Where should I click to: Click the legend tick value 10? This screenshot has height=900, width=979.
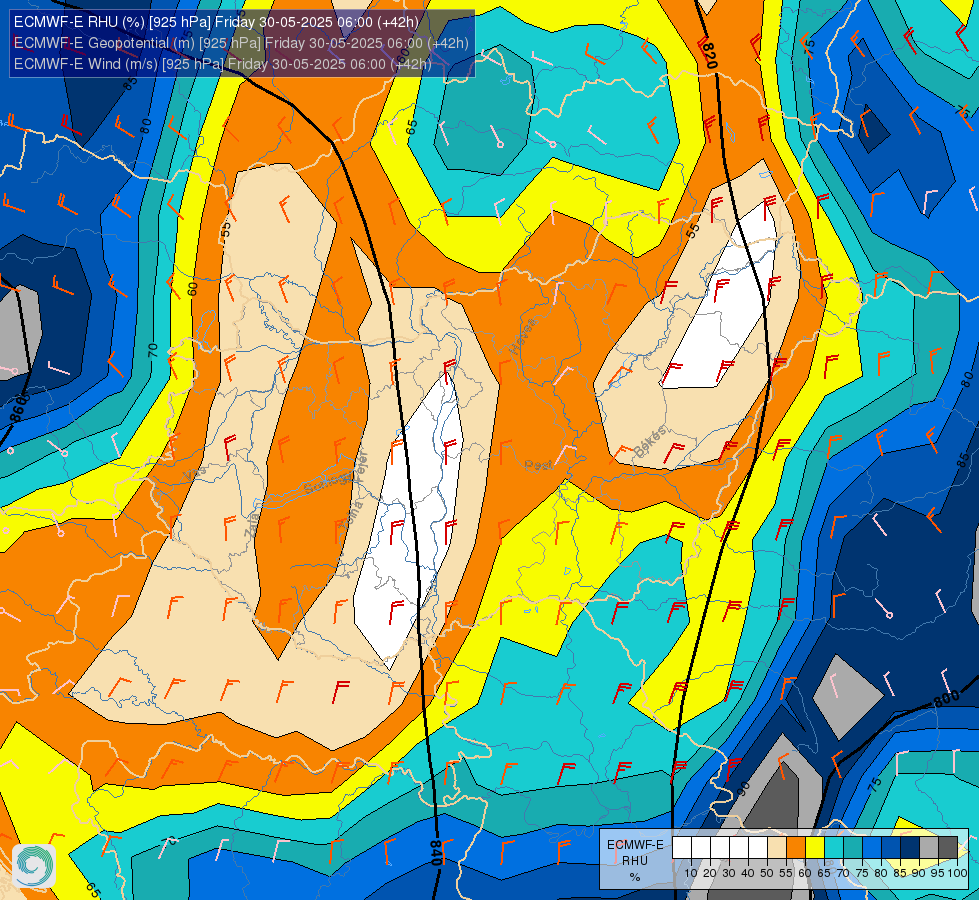(691, 873)
